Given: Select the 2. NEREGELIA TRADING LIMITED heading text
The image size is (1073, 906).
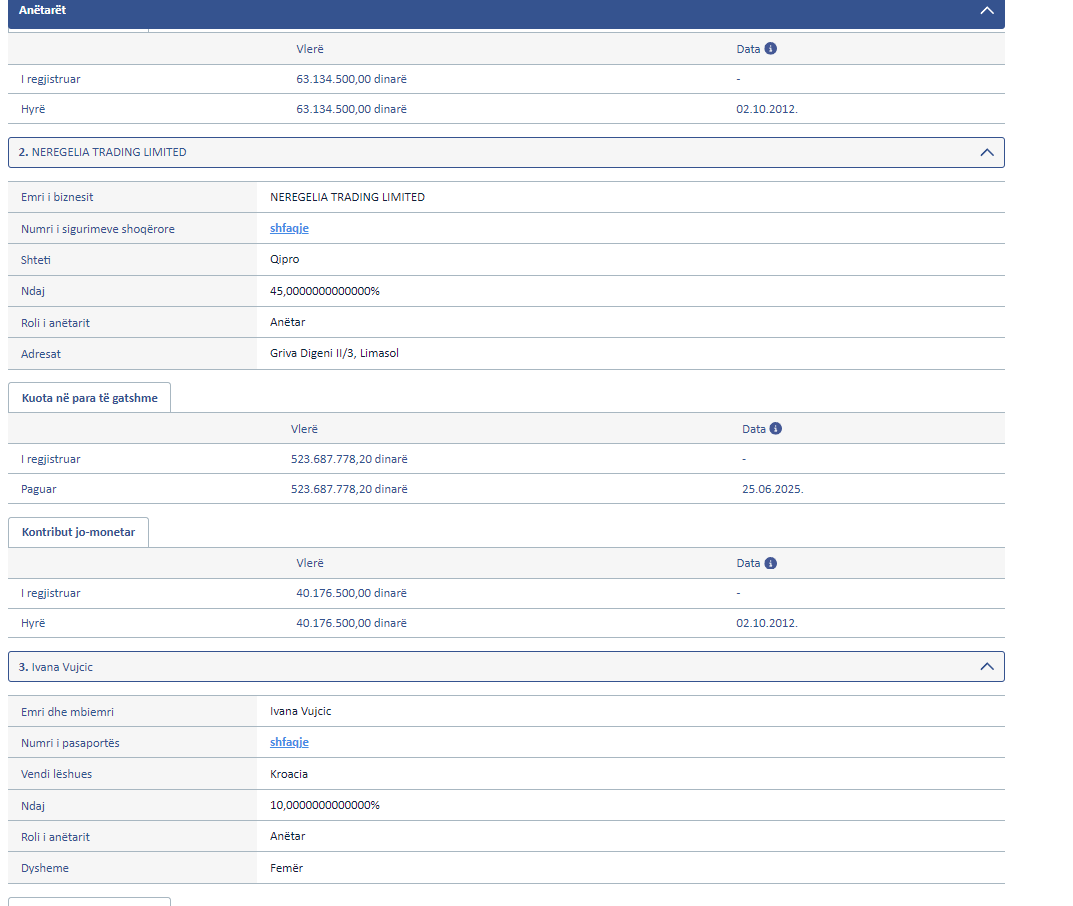Looking at the screenshot, I should pos(103,152).
